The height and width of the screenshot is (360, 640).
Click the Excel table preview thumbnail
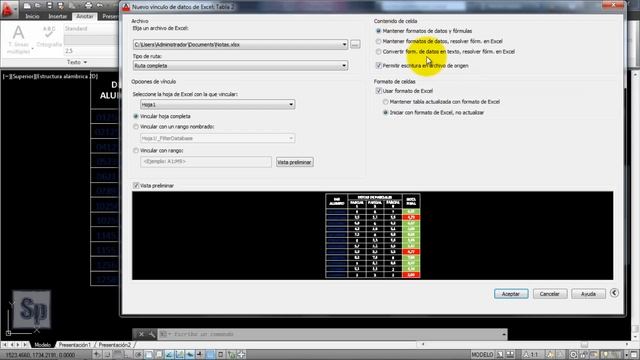coord(373,236)
